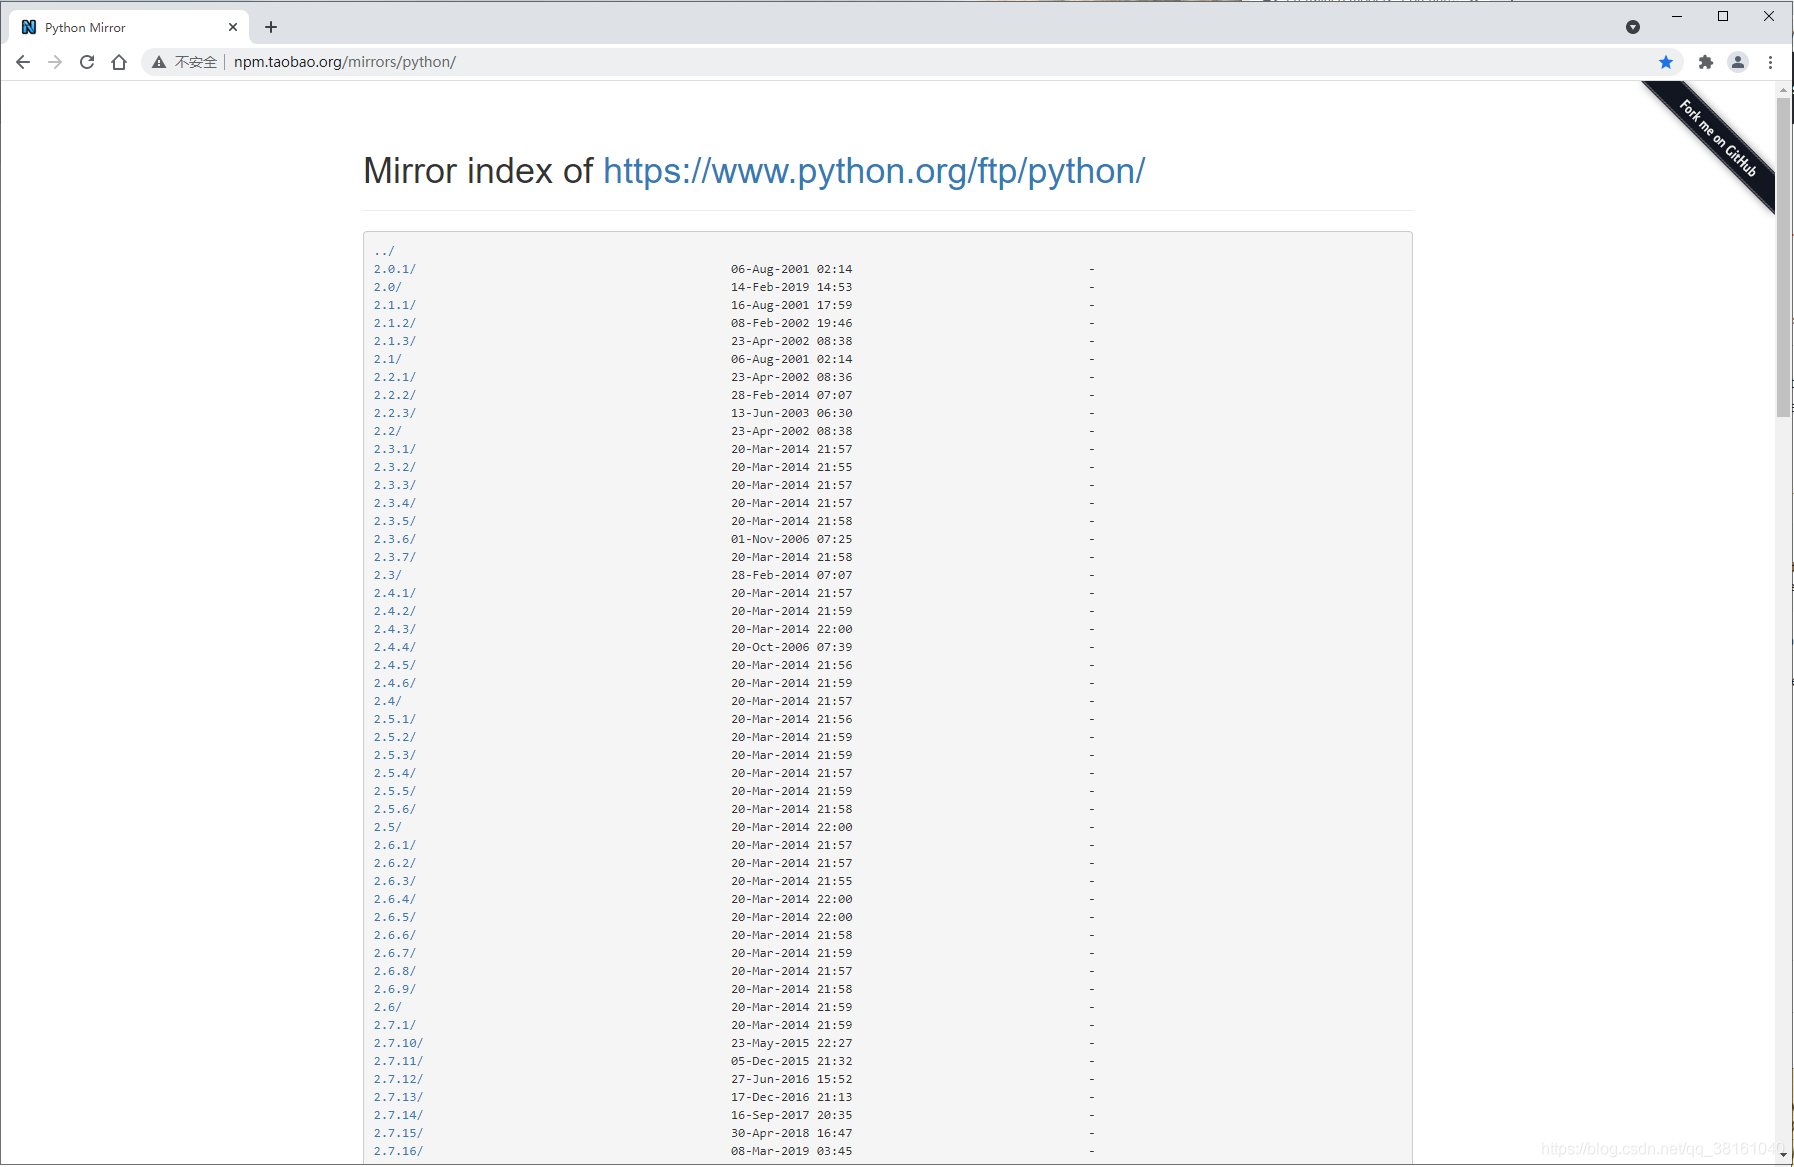
Task: Open the user profile avatar menu
Action: (1738, 62)
